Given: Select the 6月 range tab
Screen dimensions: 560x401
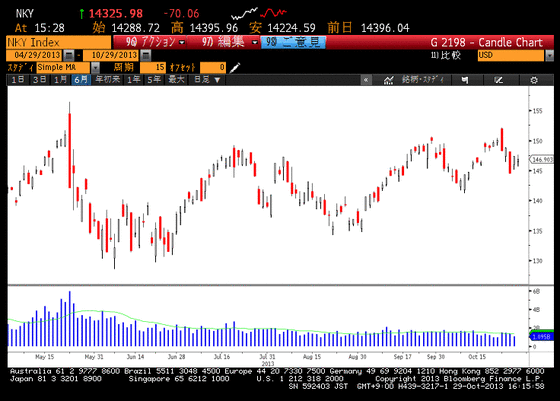Looking at the screenshot, I should pos(81,80).
